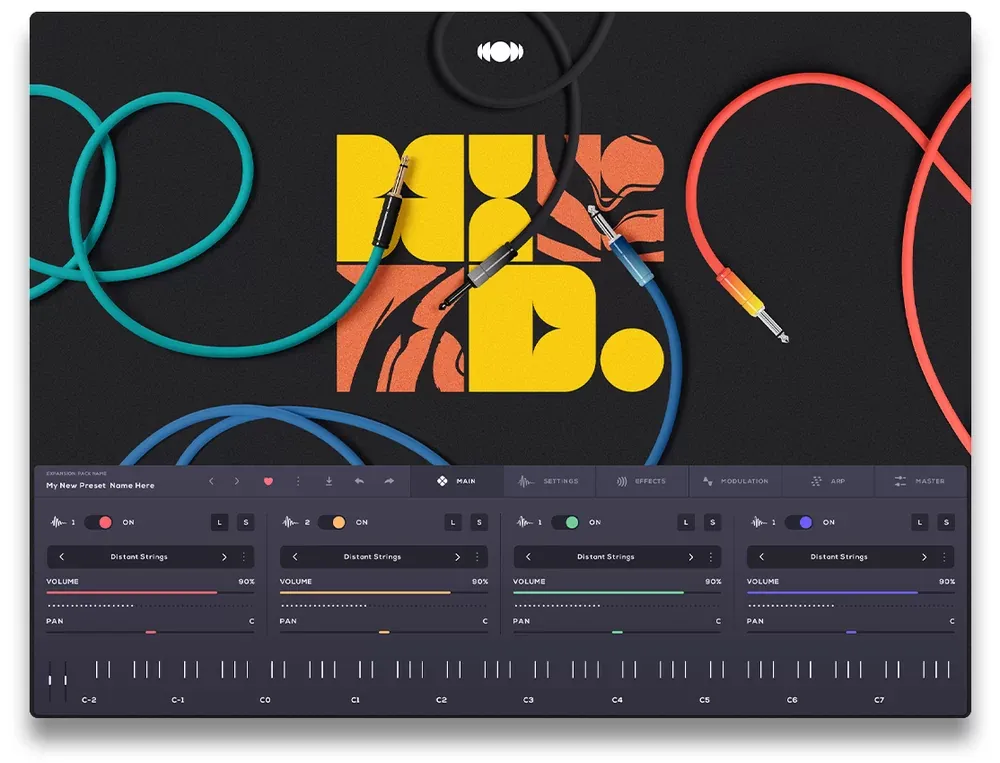
Task: Turn off the green layer power switch
Action: point(565,522)
